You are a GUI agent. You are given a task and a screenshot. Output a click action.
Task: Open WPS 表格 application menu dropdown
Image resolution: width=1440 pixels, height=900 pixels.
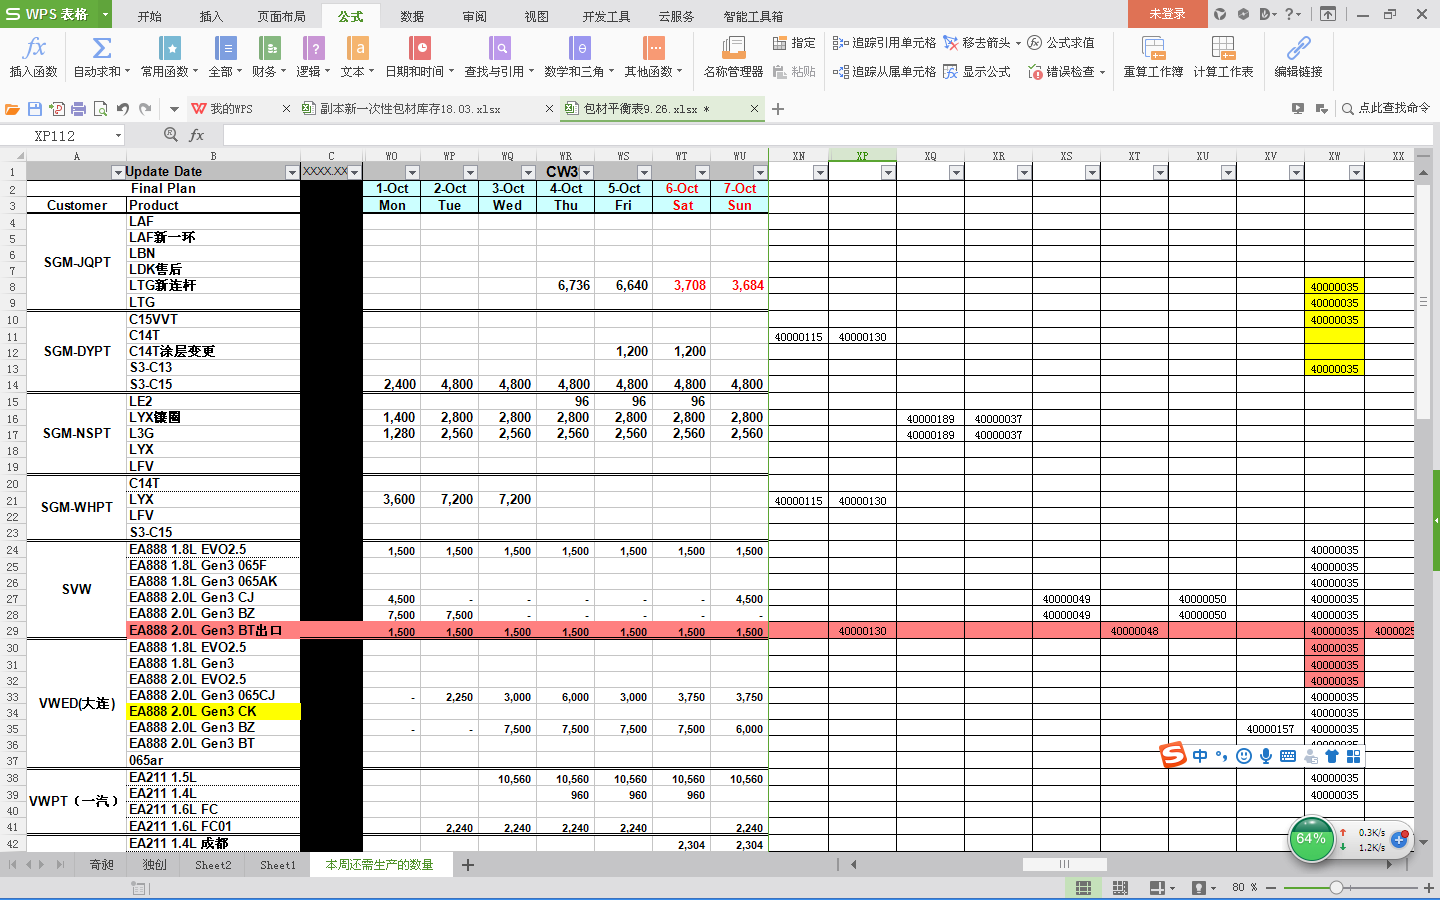(104, 14)
